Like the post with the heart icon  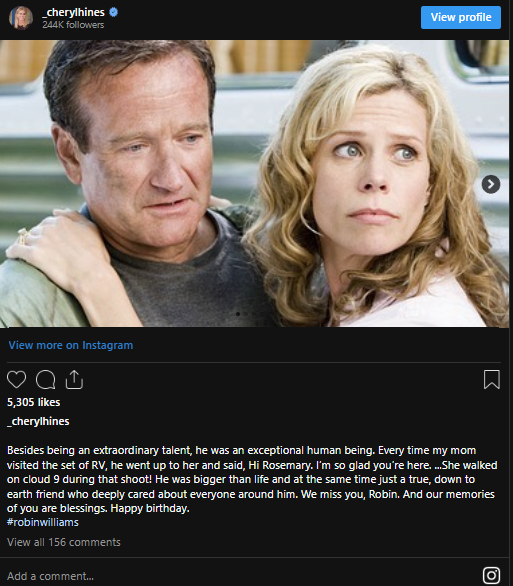pyautogui.click(x=16, y=379)
